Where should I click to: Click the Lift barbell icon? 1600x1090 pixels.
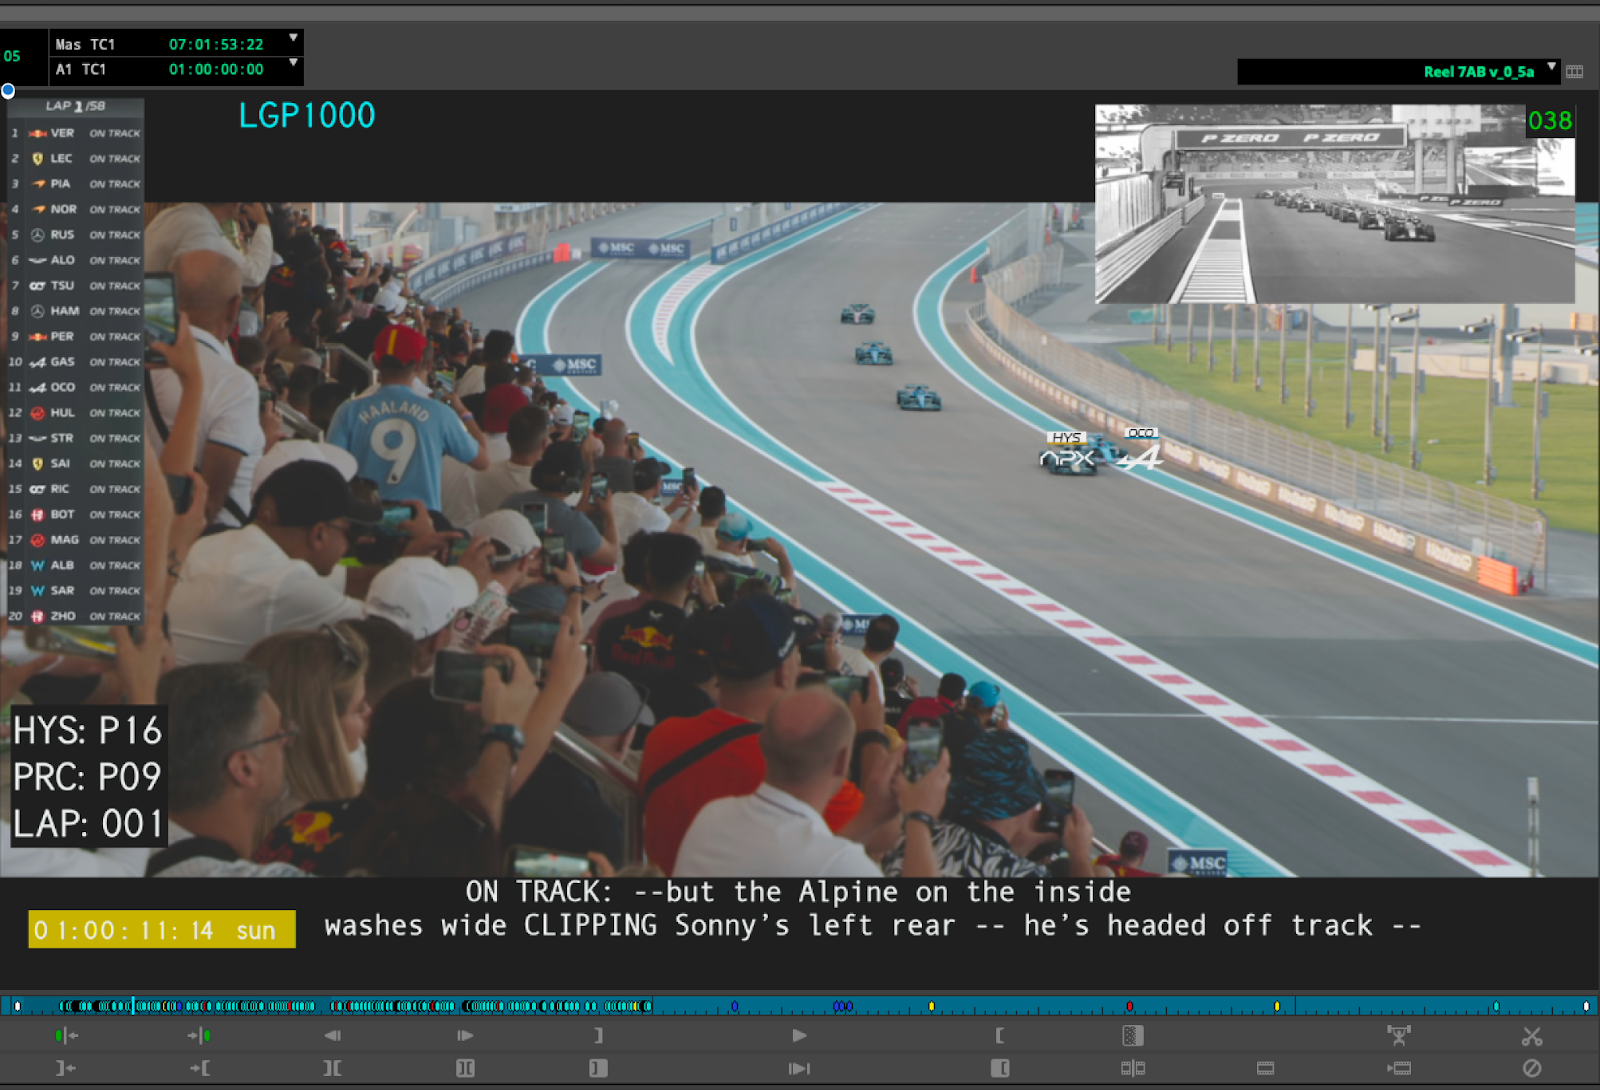tap(1399, 1035)
